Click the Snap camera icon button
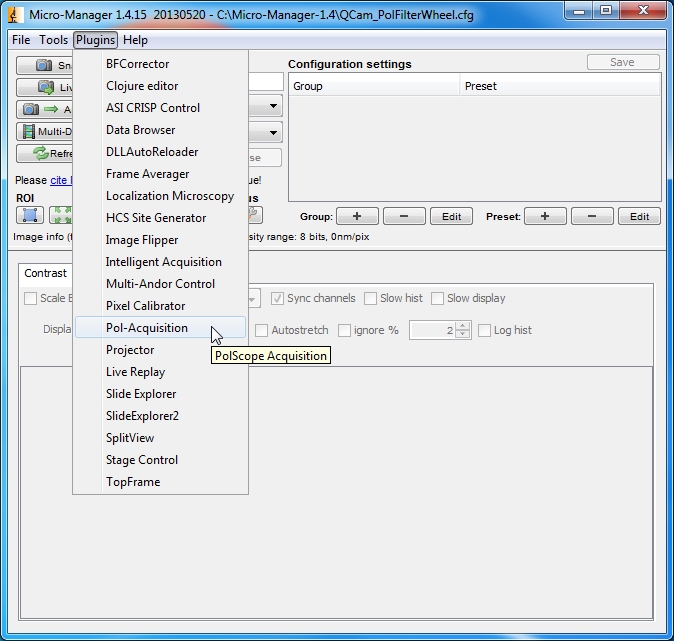 [44, 65]
